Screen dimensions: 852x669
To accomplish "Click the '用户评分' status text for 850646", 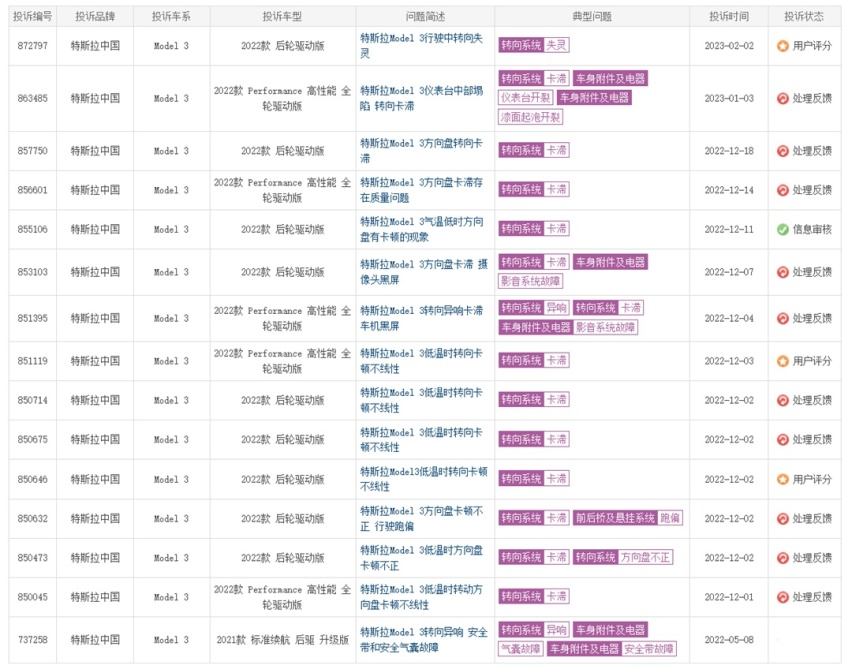I will click(x=812, y=479).
